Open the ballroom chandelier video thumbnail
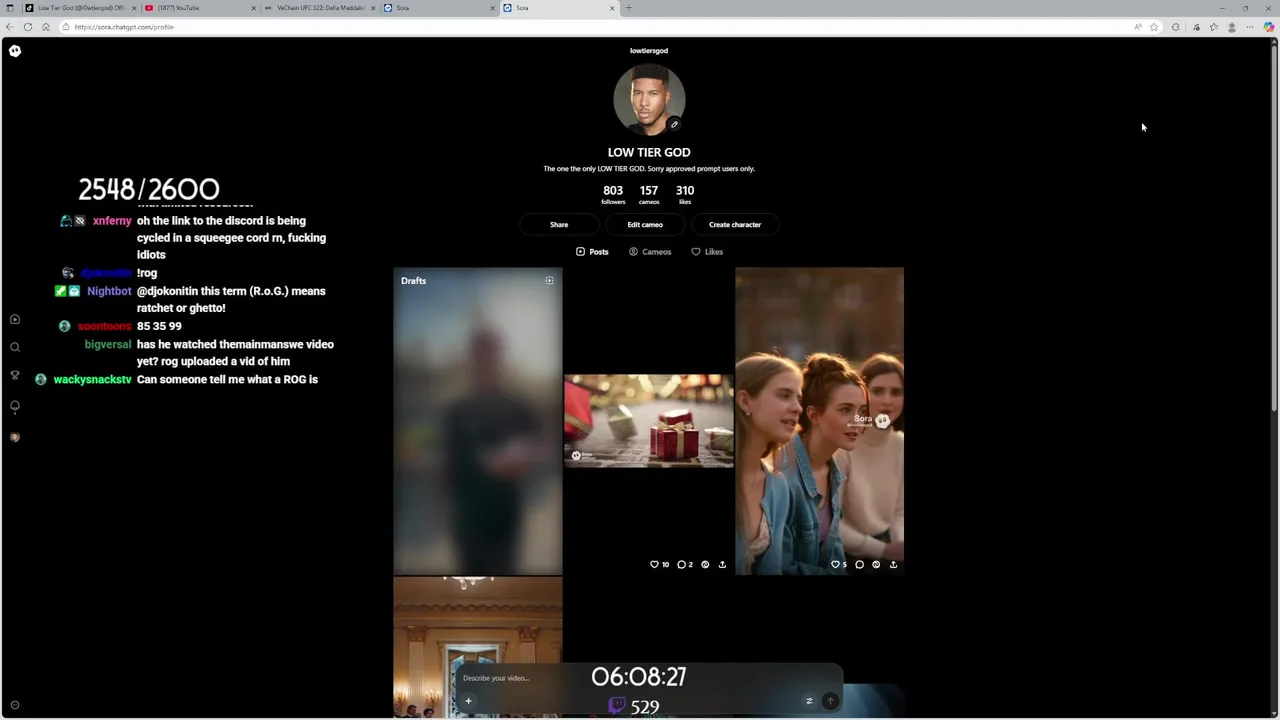Screen dimensions: 1280x720 click(478, 647)
